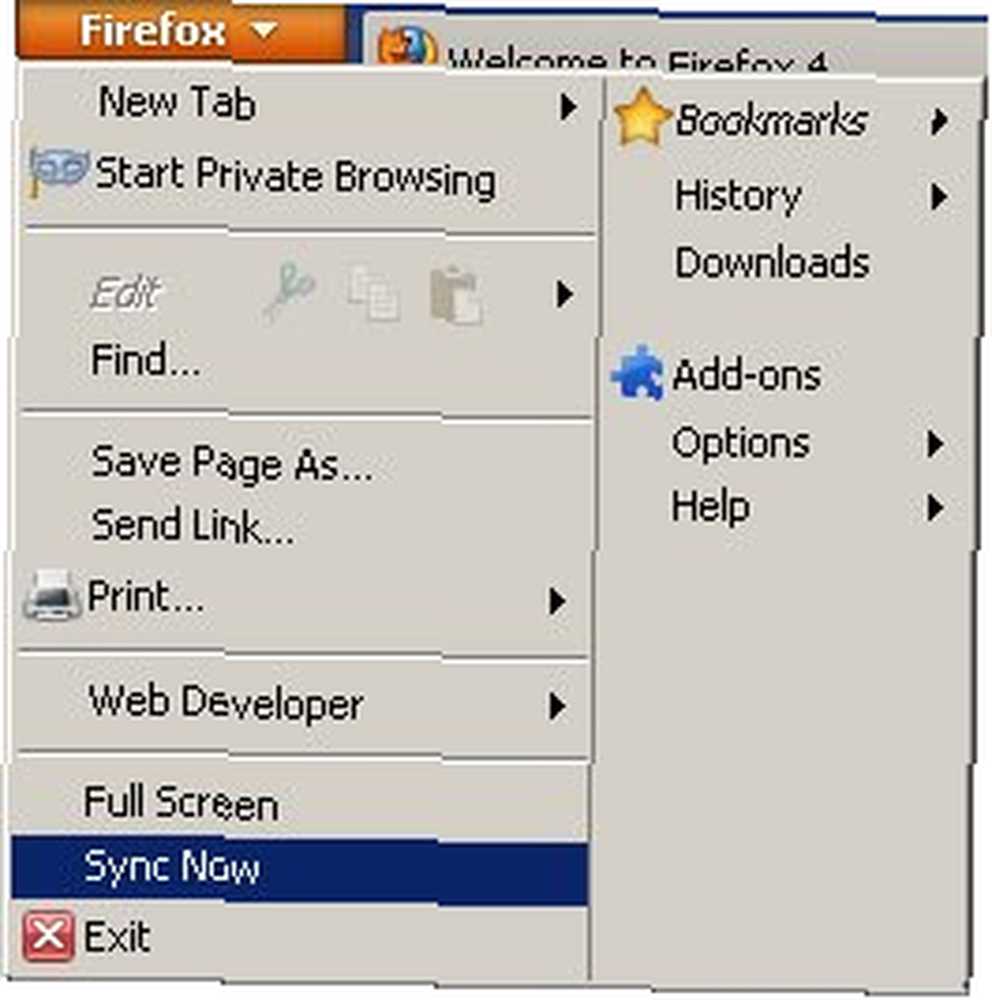992x1000 pixels.
Task: Click the Private Browsing mask icon
Action: pyautogui.click(x=57, y=172)
